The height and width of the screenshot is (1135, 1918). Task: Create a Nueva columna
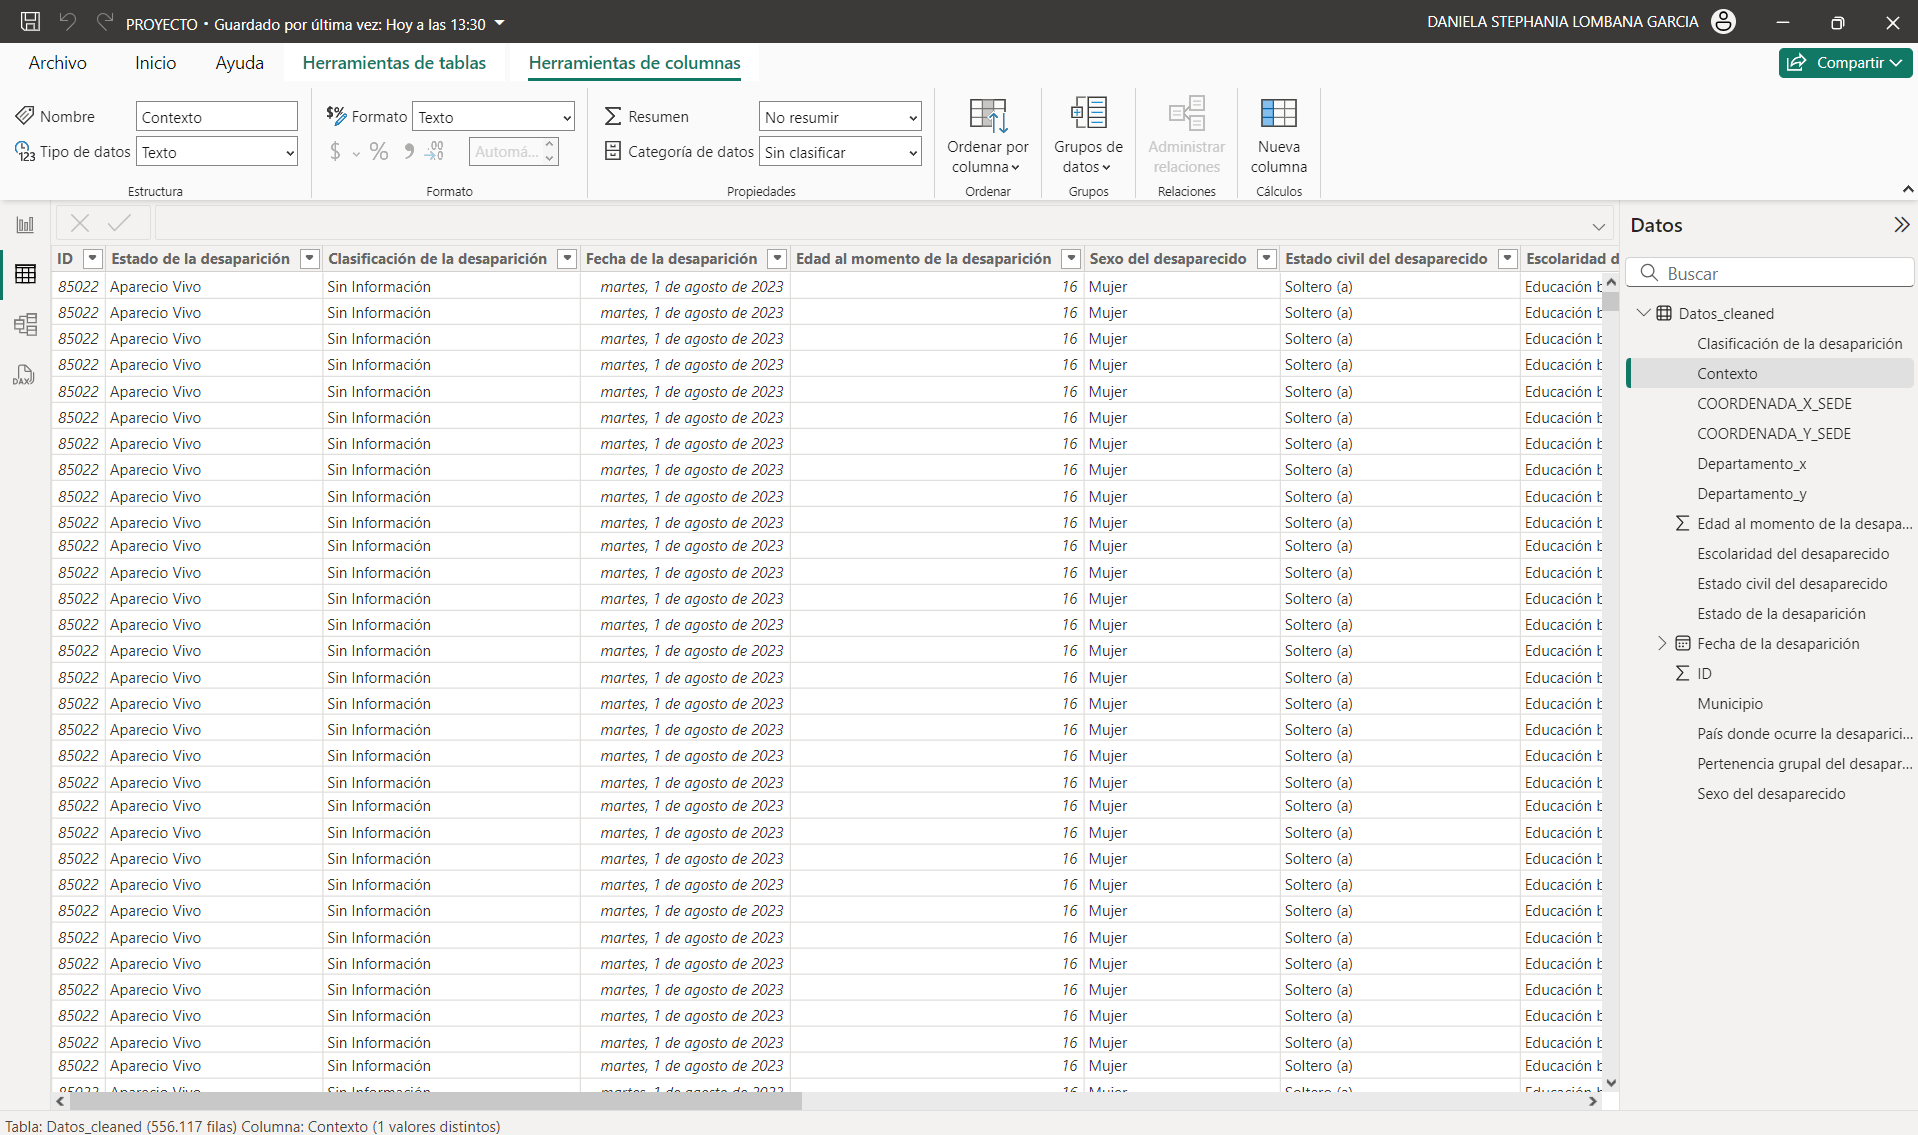click(1278, 136)
